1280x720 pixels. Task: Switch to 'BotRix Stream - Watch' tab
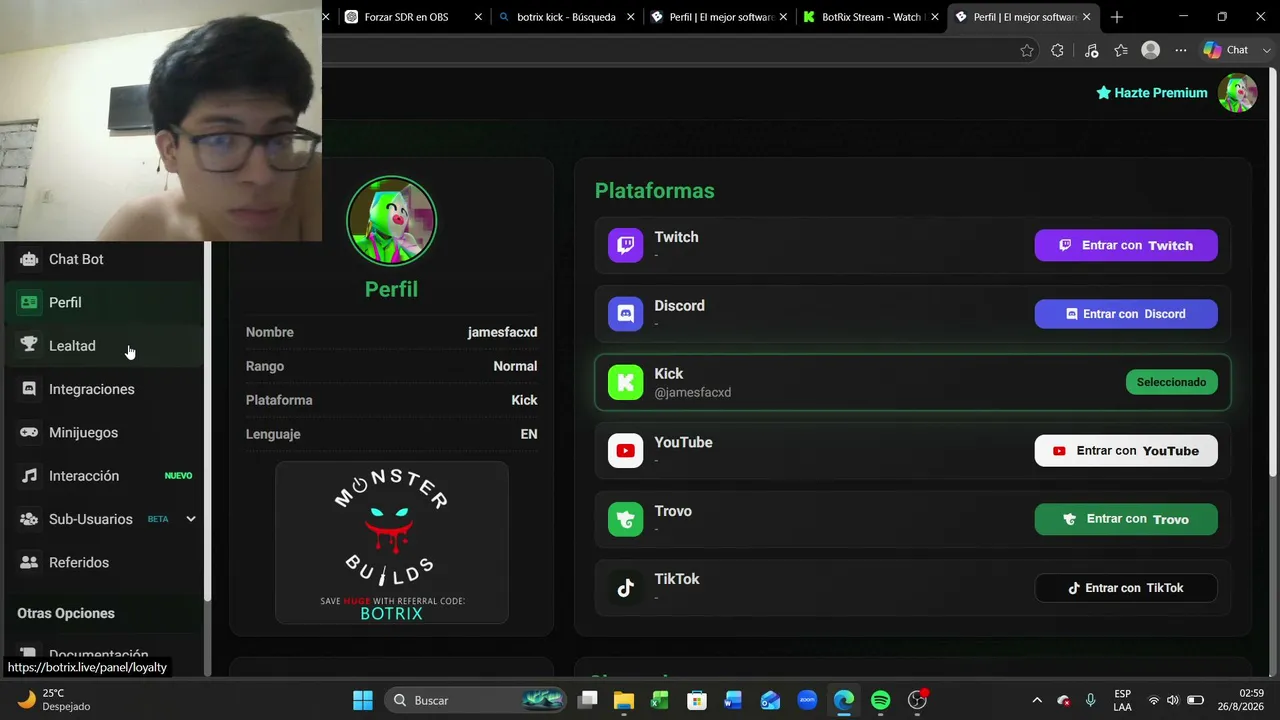pyautogui.click(x=868, y=17)
